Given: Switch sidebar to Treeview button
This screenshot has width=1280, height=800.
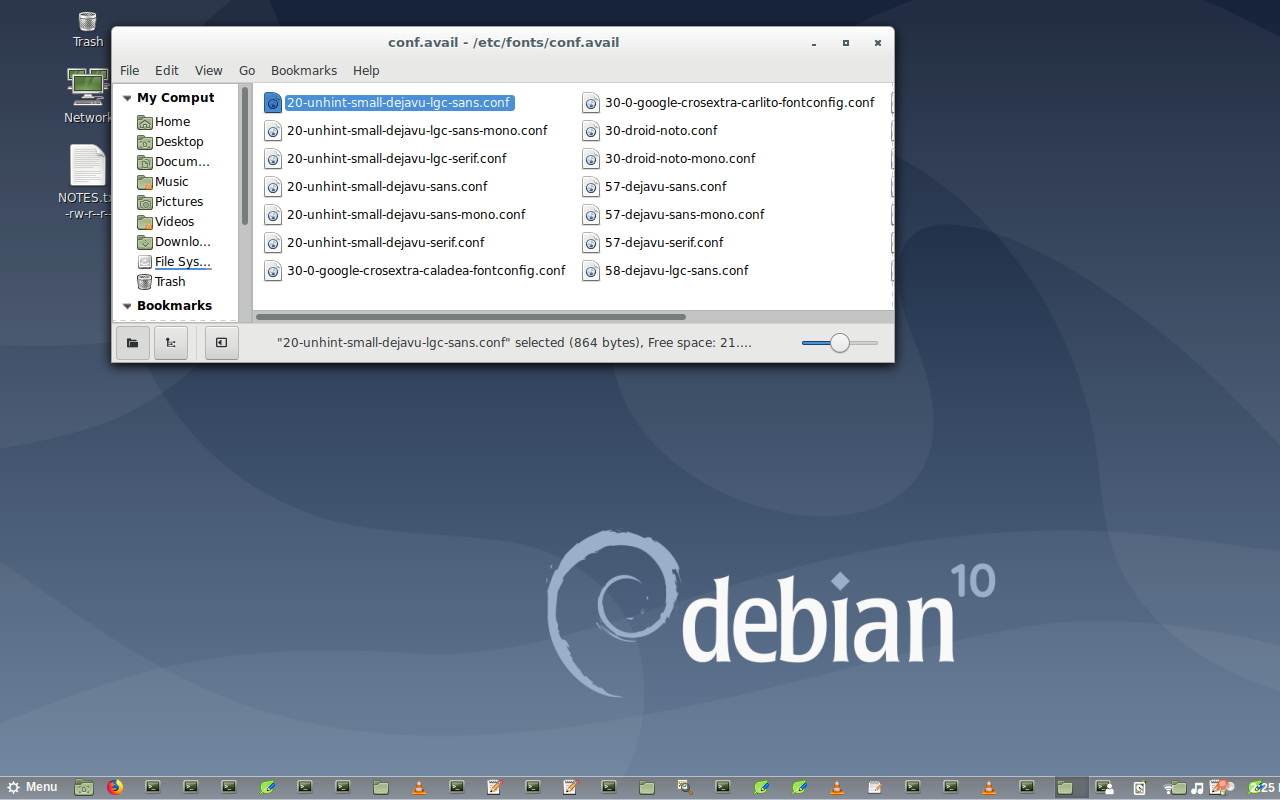Looking at the screenshot, I should click(170, 343).
